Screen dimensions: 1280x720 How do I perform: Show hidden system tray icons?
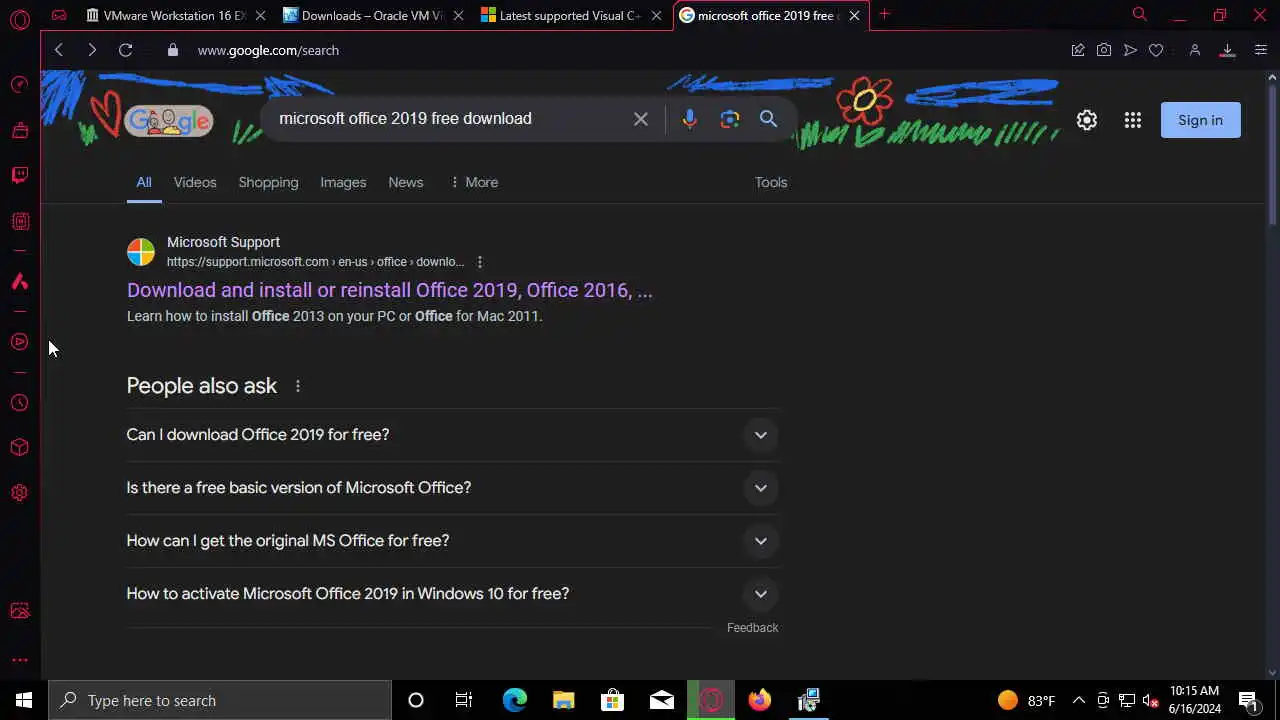point(1079,700)
